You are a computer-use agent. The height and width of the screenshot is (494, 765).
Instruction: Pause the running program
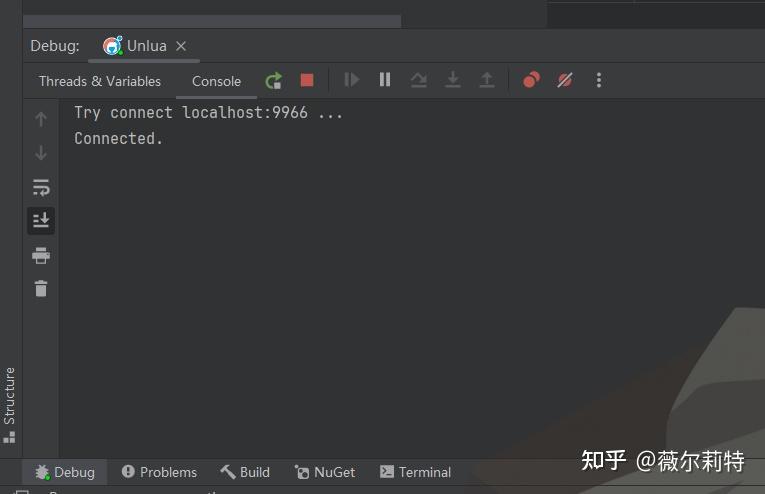pos(385,79)
